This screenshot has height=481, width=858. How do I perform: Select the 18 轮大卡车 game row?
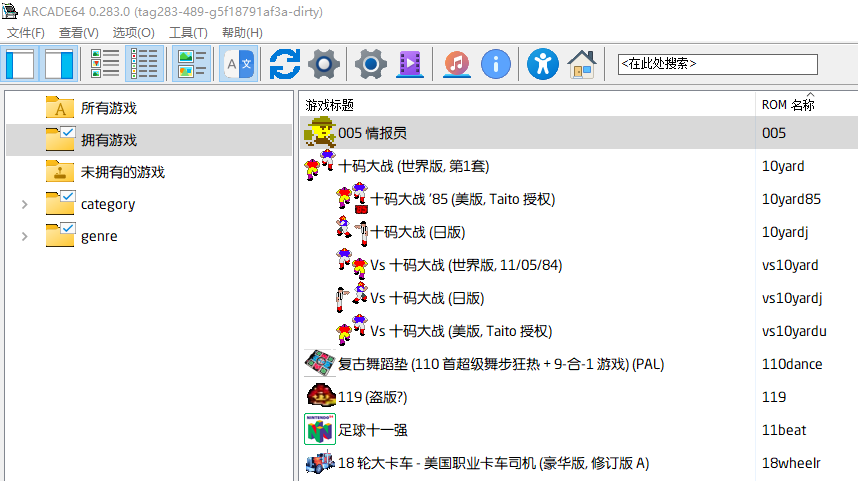[x=579, y=463]
